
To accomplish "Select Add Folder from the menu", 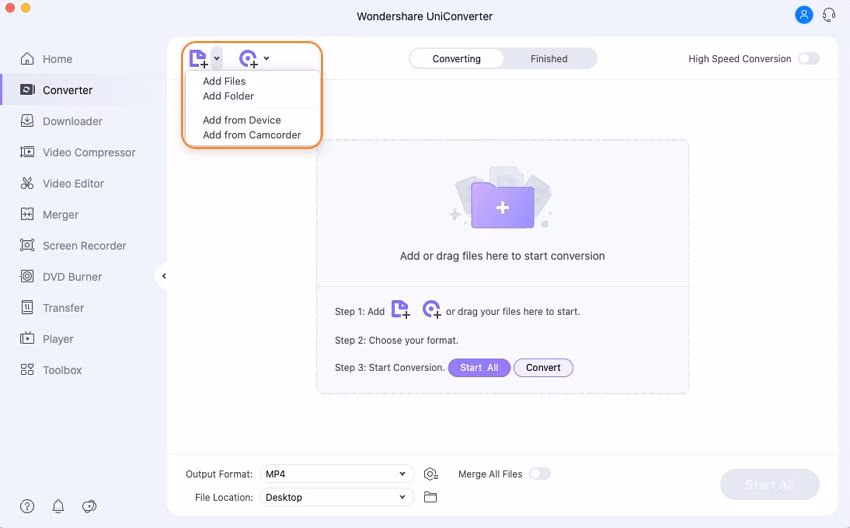I will click(228, 96).
